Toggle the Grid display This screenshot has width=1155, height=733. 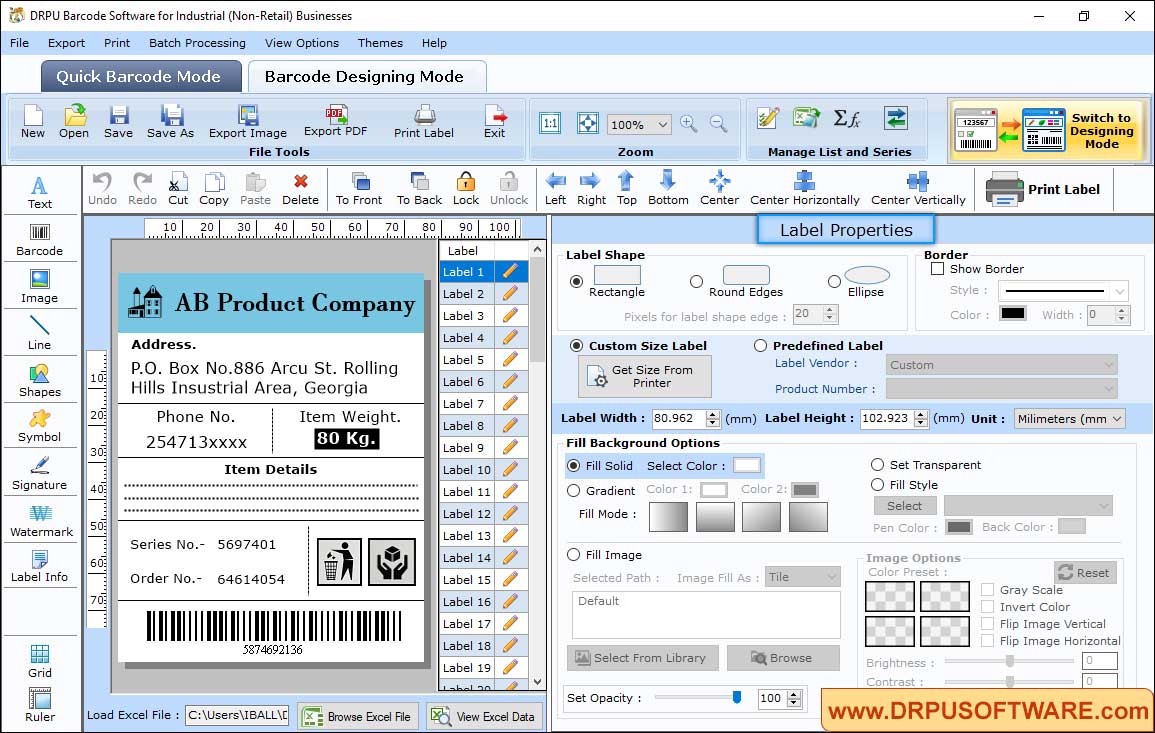click(40, 661)
